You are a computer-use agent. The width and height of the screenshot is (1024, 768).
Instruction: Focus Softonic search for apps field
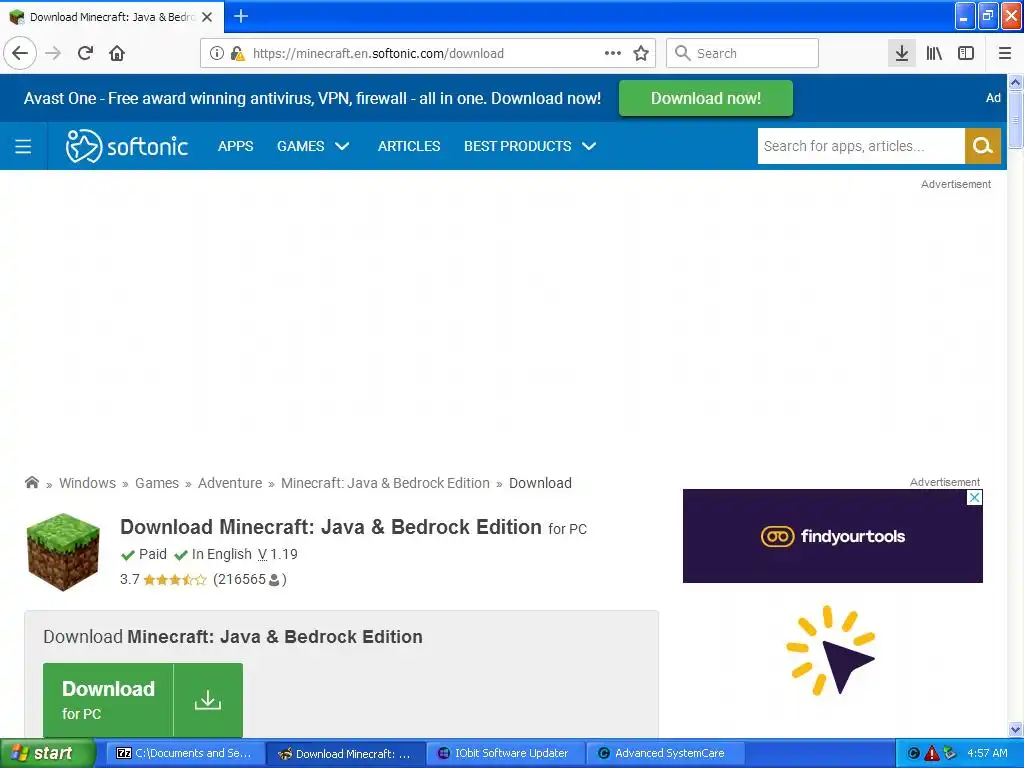click(x=861, y=146)
